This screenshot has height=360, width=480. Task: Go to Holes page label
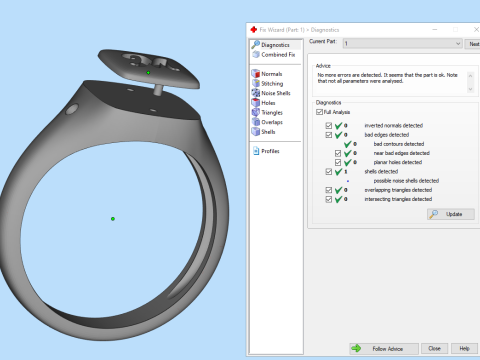pos(268,103)
